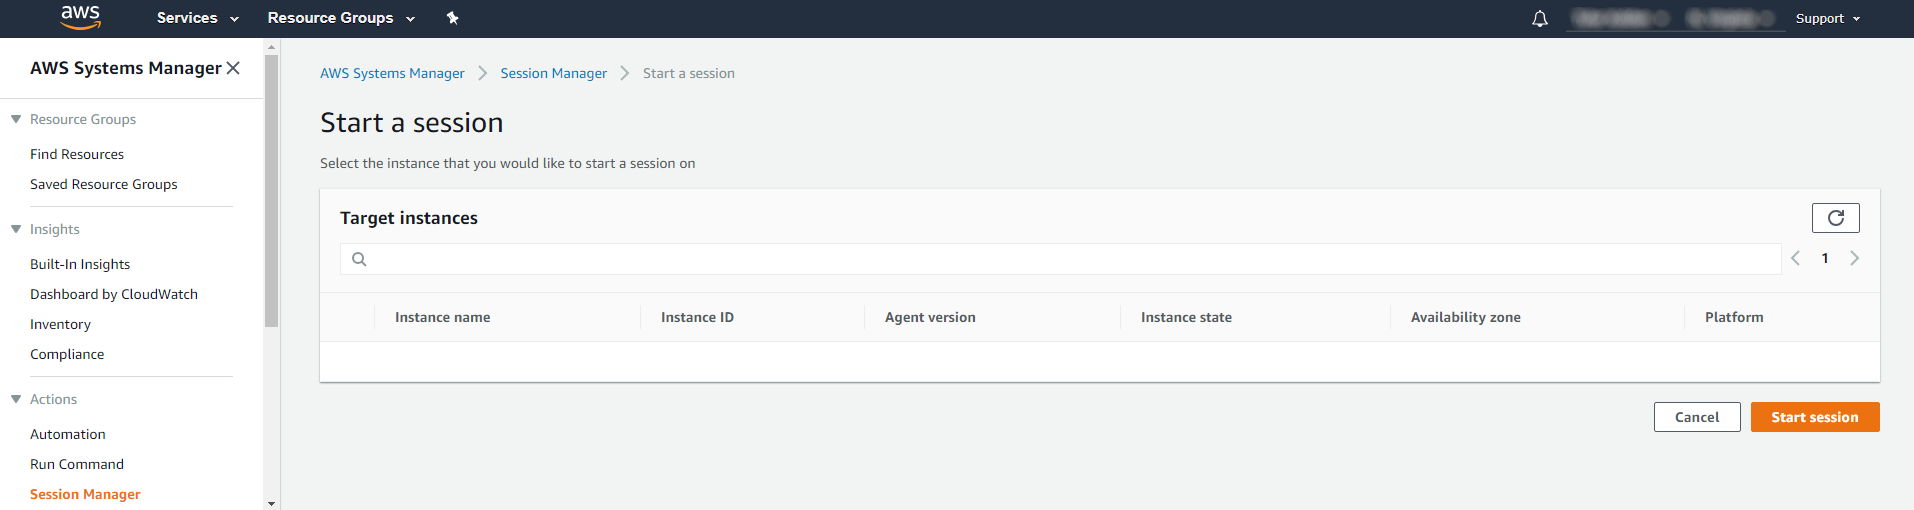The height and width of the screenshot is (510, 1914).
Task: Click the search magnifier icon
Action: (x=359, y=259)
